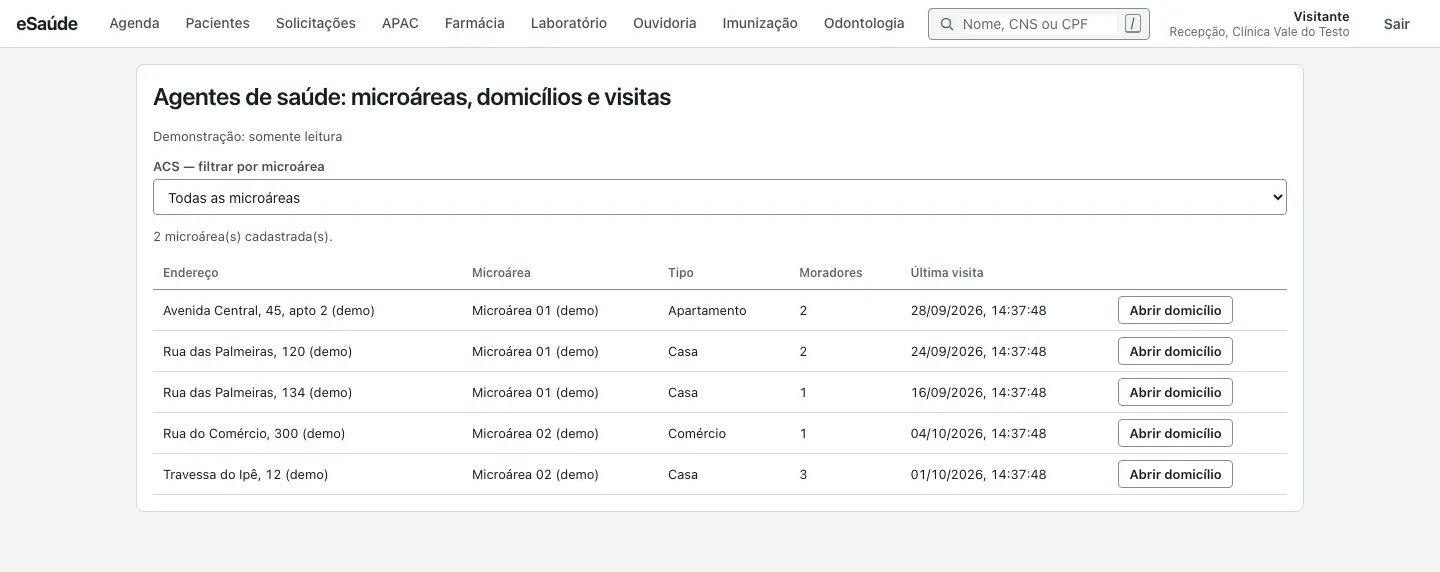Screen dimensions: 1440x572
Task: Select the address Rua das Palmeiras, 134 (demo)
Action: [258, 392]
